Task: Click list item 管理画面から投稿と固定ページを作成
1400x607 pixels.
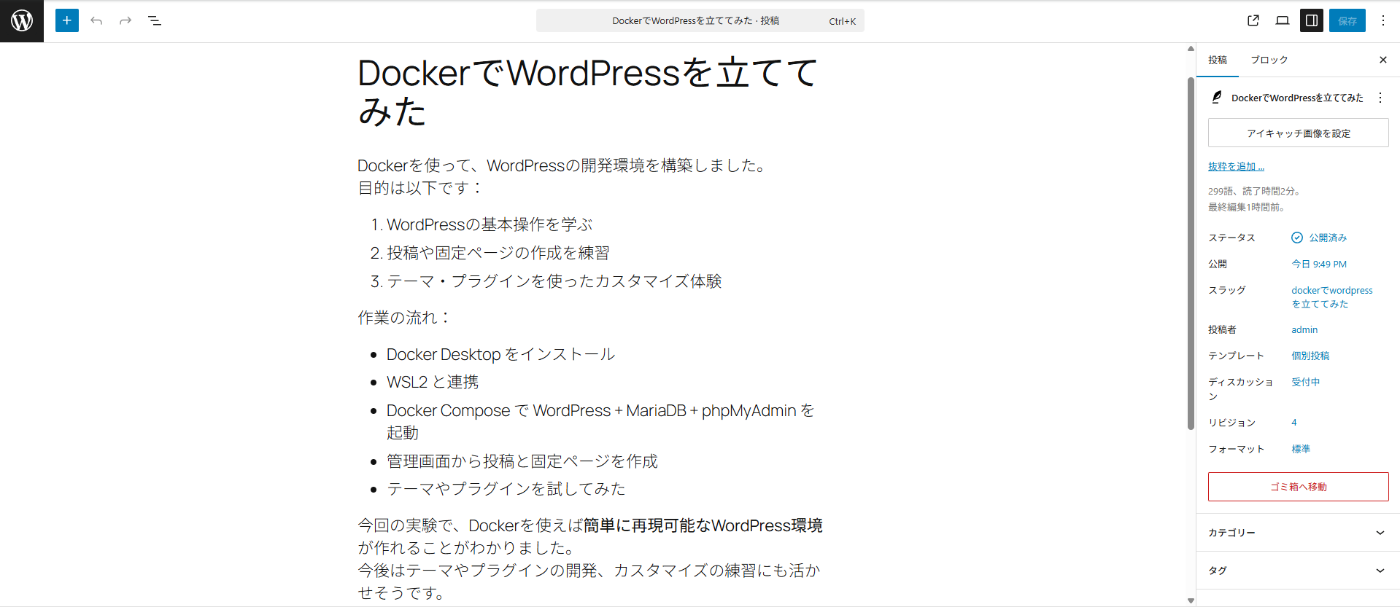Action: coord(522,461)
